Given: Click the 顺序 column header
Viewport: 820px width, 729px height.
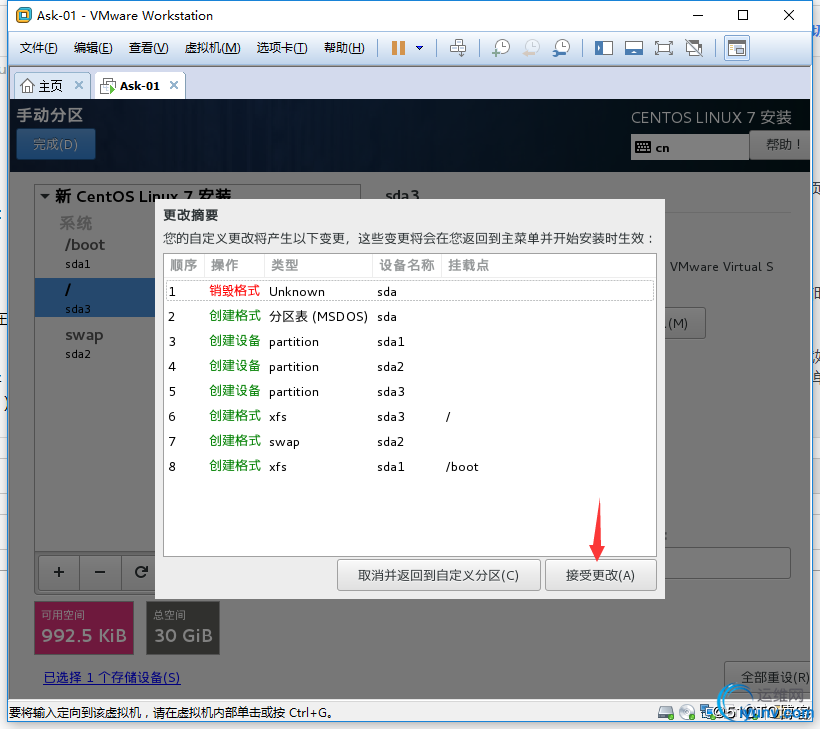Looking at the screenshot, I should point(184,266).
